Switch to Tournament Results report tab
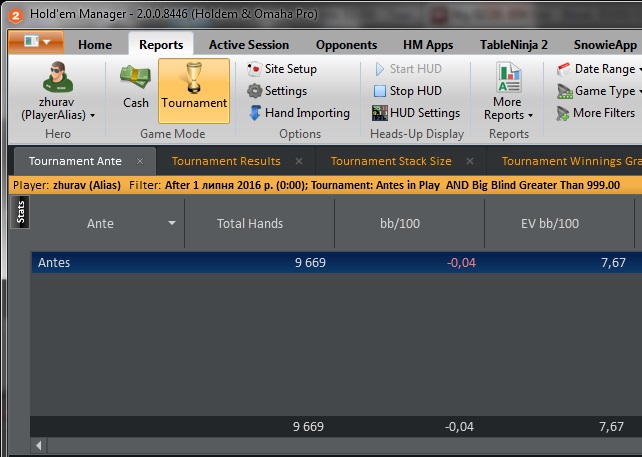The height and width of the screenshot is (457, 642). click(x=226, y=161)
